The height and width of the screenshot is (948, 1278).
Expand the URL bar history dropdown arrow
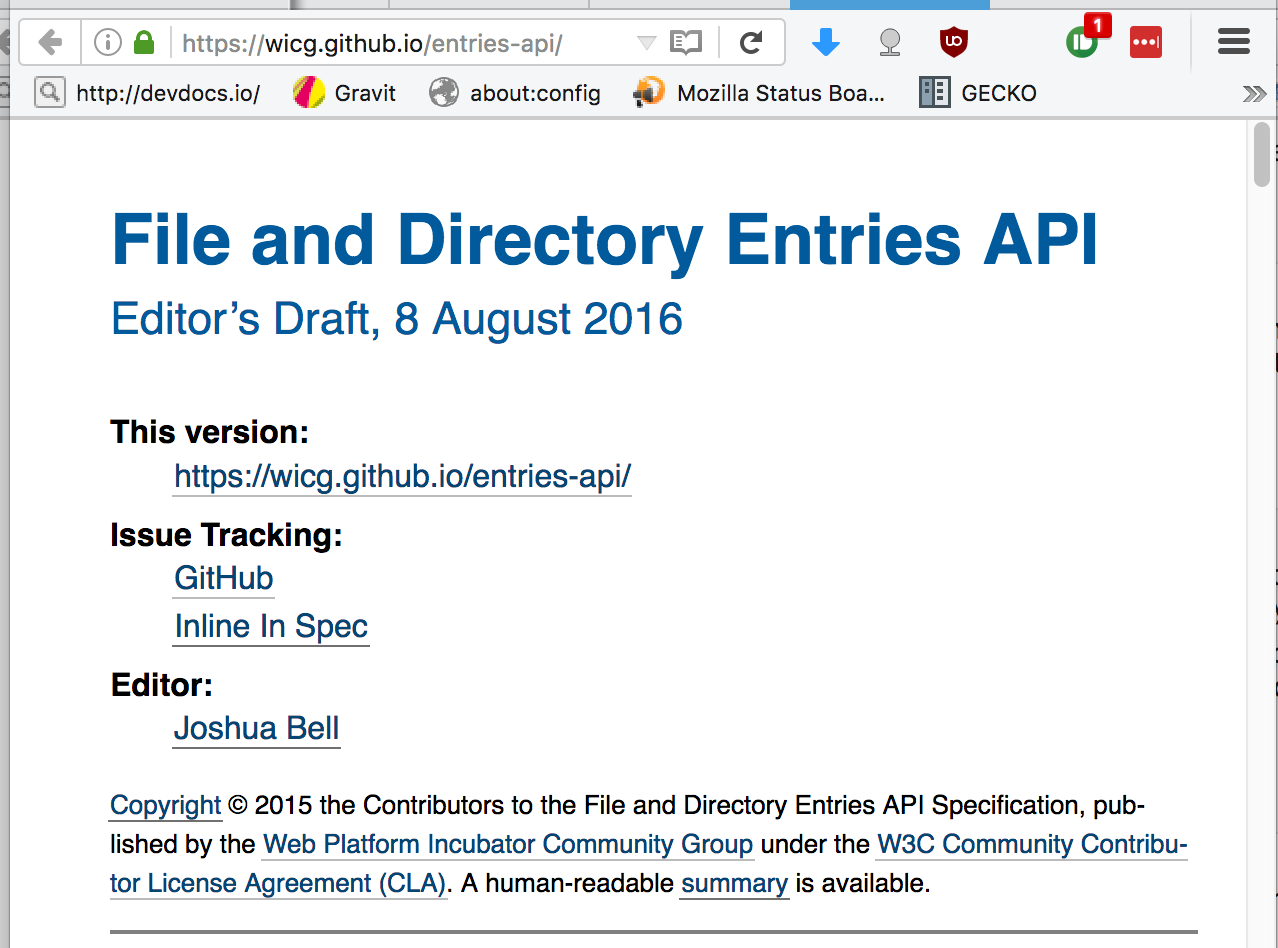[646, 43]
